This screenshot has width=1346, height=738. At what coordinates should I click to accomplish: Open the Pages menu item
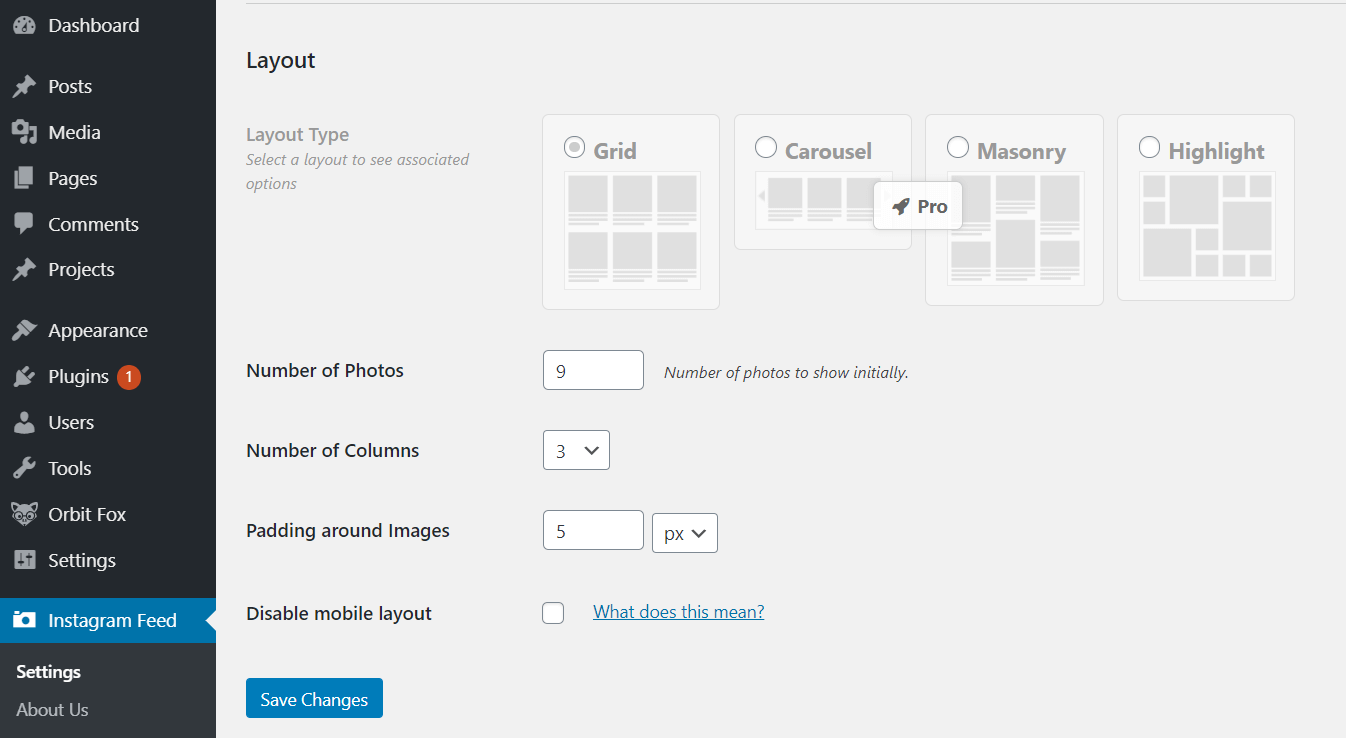tap(72, 178)
